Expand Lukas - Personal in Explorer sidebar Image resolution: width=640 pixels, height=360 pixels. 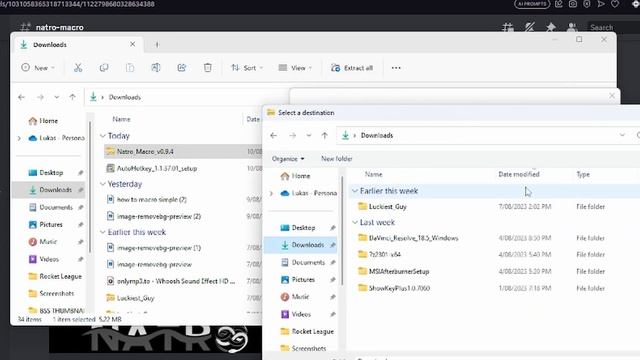(x=19, y=138)
